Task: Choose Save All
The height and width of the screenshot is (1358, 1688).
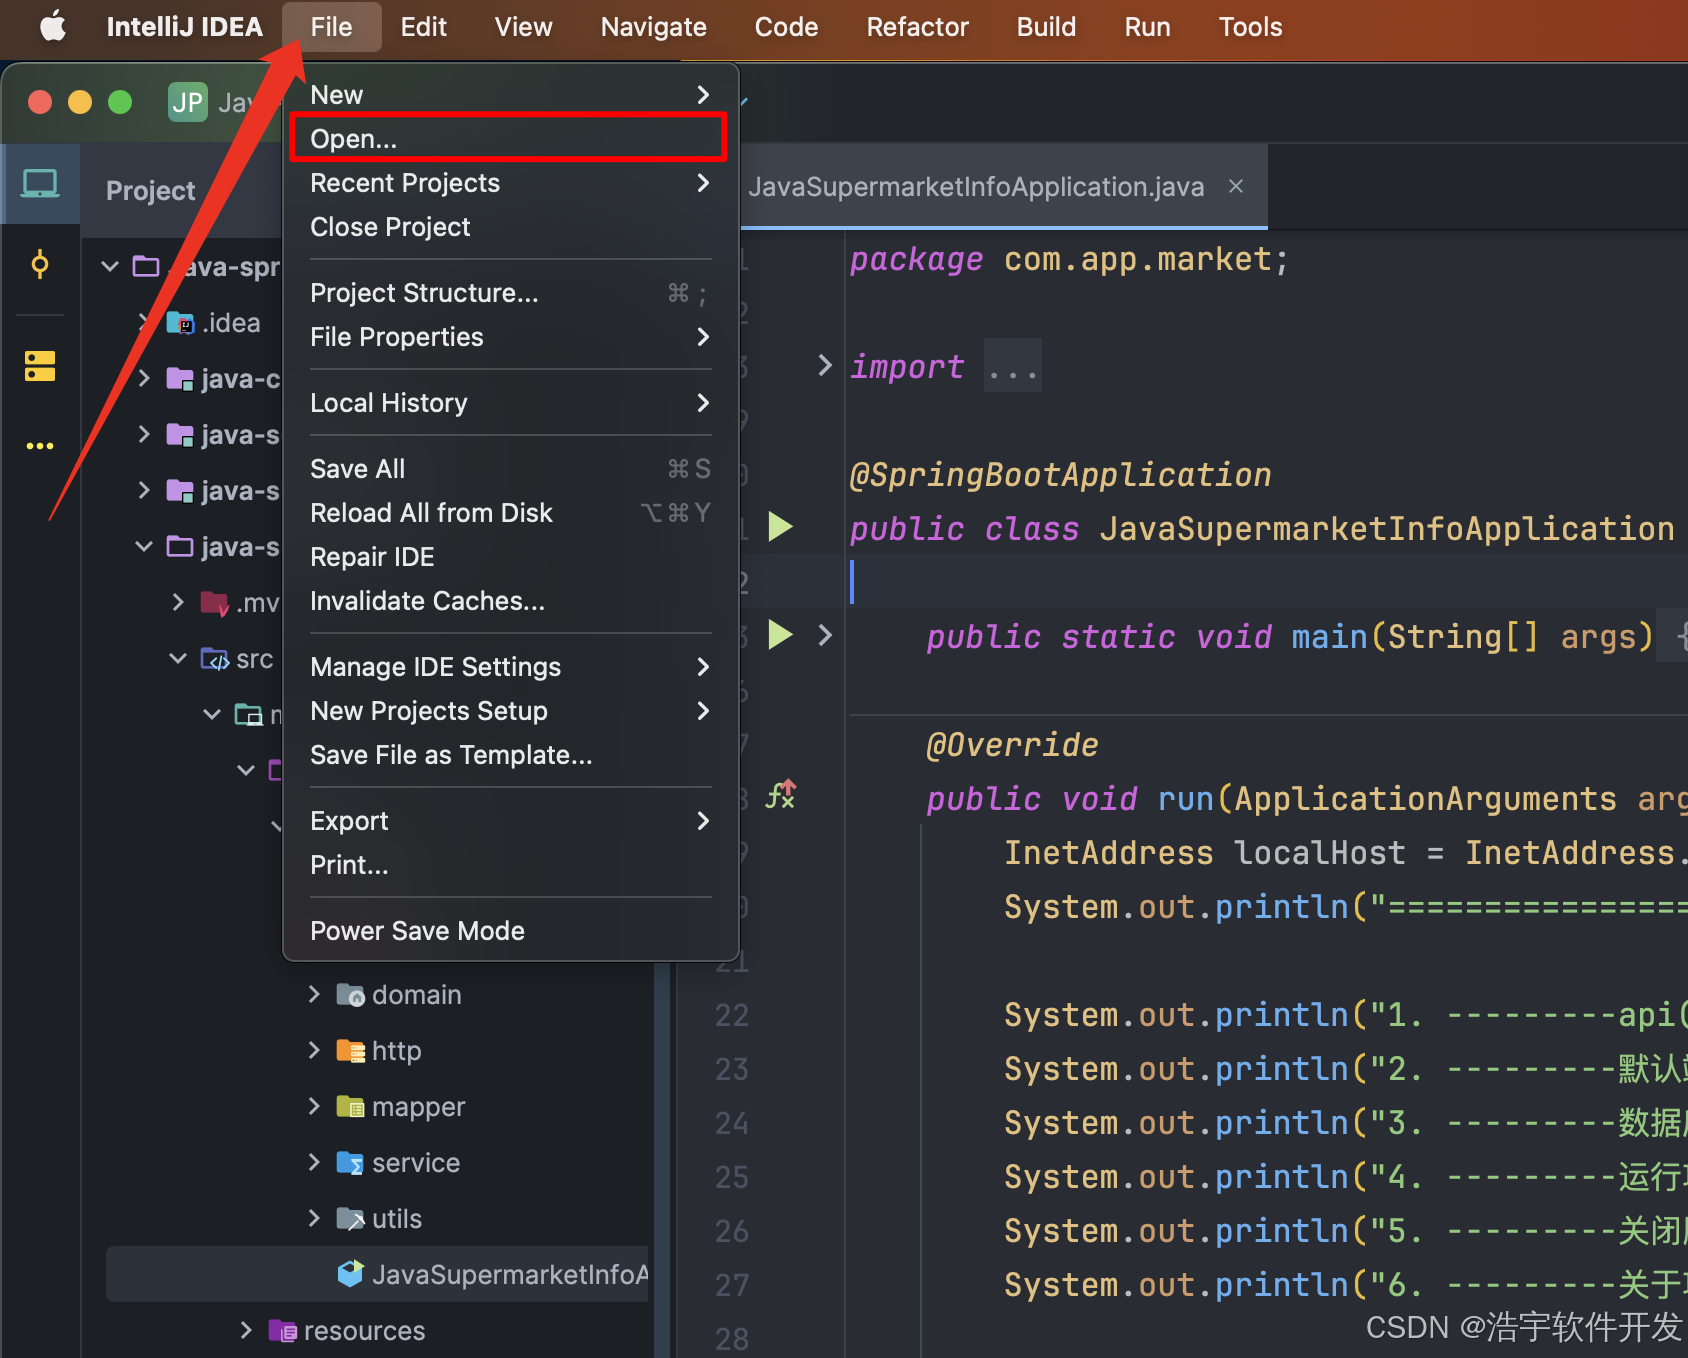Action: coord(511,469)
